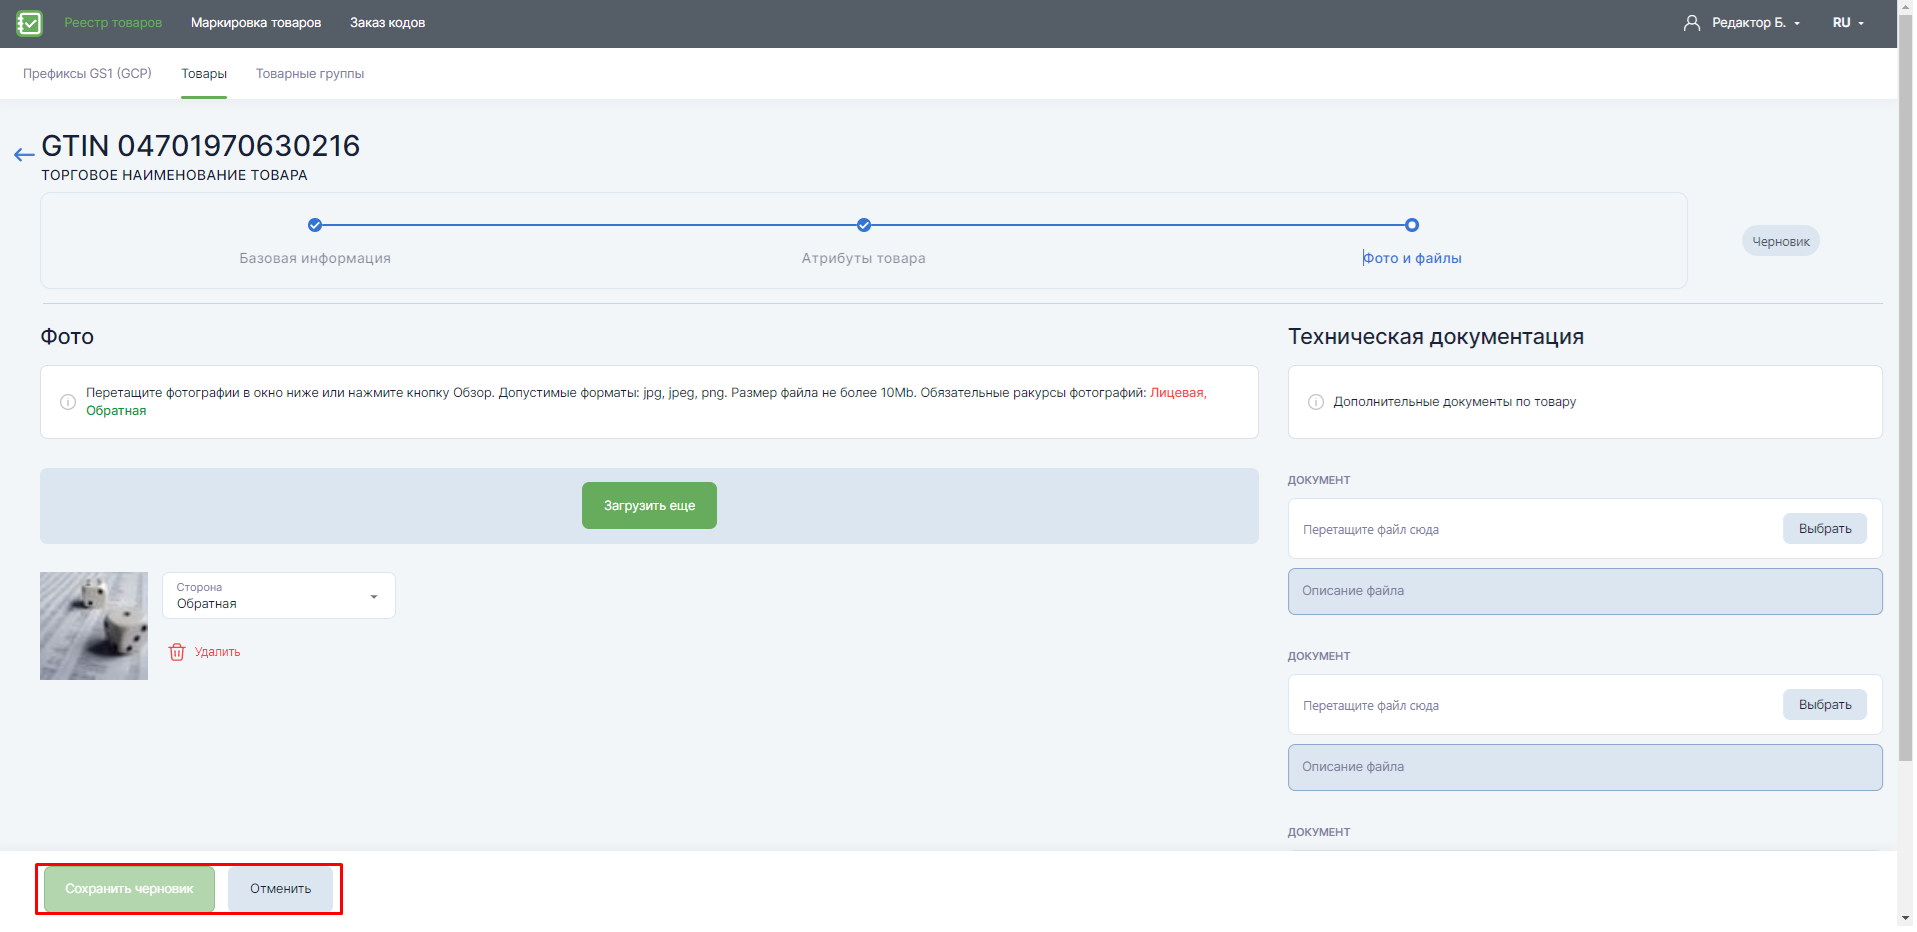The height and width of the screenshot is (932, 1917).
Task: Click Отменить button
Action: tap(280, 889)
